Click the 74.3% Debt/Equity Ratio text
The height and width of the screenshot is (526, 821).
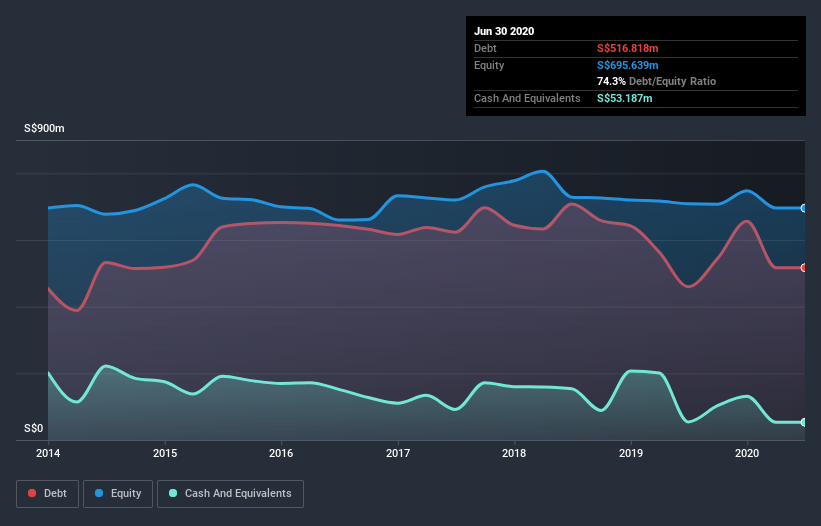[657, 81]
